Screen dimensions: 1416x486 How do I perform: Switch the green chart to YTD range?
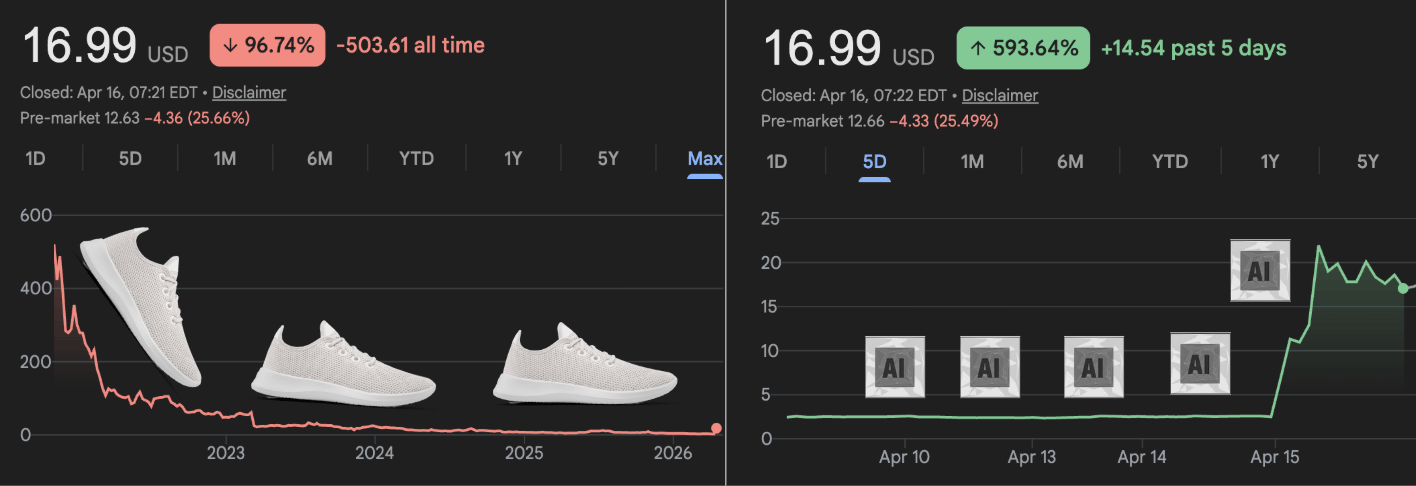[x=1169, y=162]
